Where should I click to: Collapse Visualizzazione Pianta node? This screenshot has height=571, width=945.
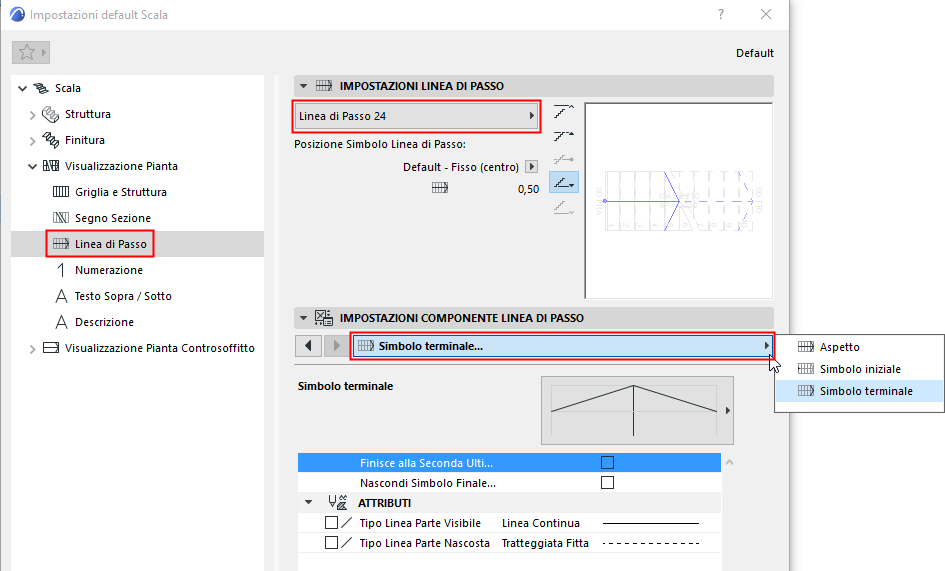pyautogui.click(x=33, y=166)
